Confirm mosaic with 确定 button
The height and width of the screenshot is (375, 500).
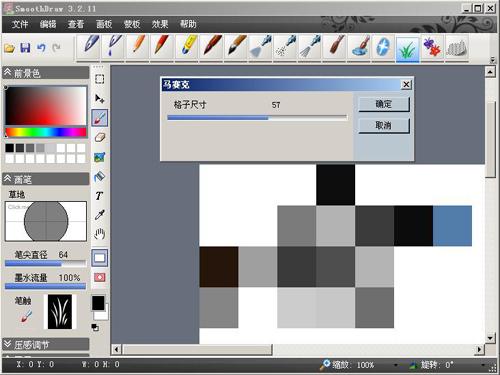coord(384,104)
